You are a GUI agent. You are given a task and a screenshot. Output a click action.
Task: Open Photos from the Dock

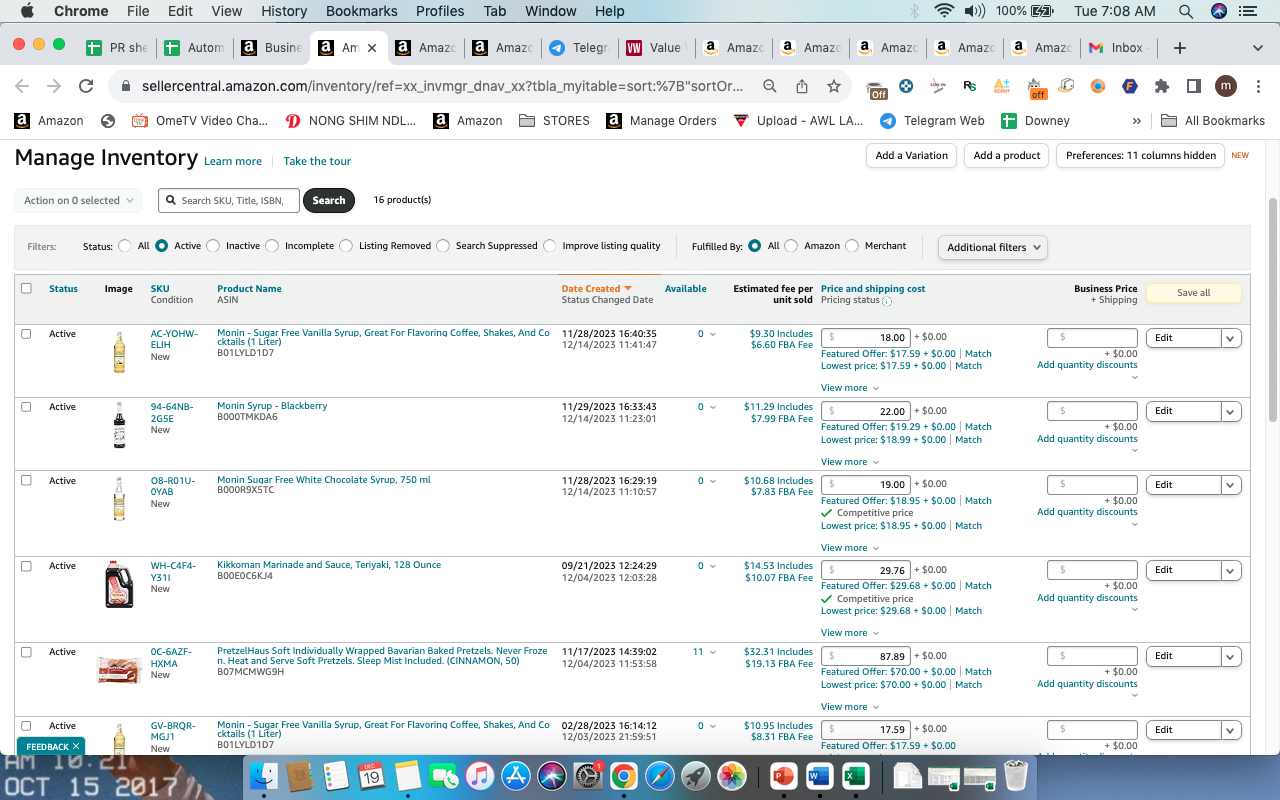coord(732,775)
